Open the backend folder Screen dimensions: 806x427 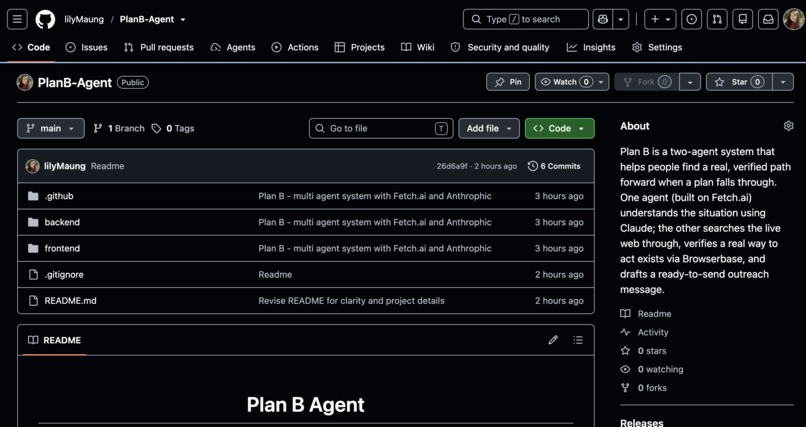62,222
